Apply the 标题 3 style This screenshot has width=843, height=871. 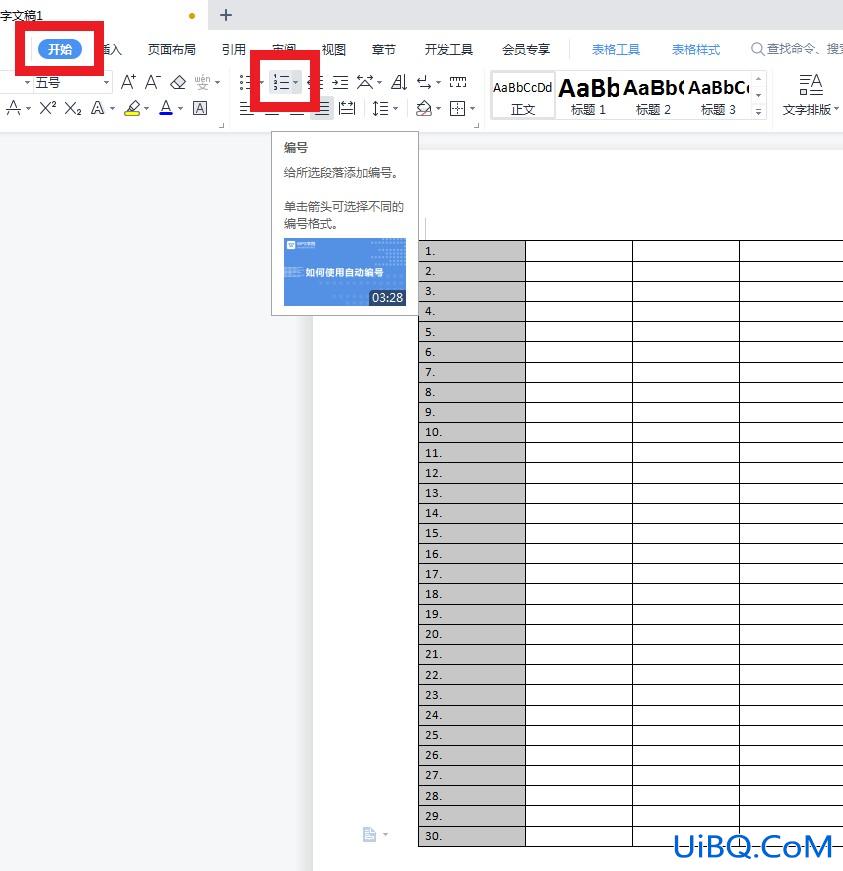(718, 95)
